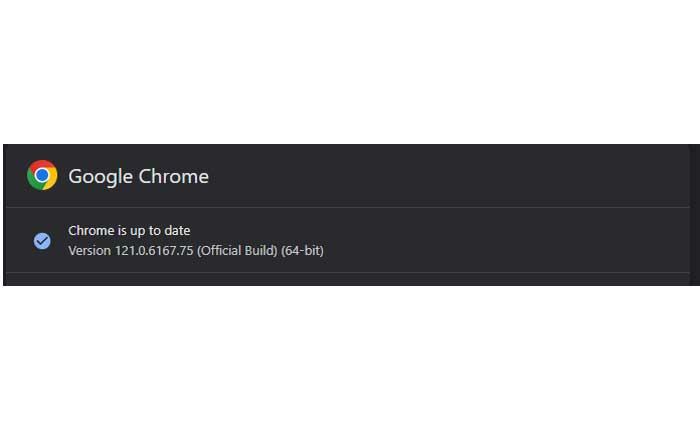This screenshot has height=430, width=700.
Task: Click the divider line below the version row
Action: coord(350,272)
